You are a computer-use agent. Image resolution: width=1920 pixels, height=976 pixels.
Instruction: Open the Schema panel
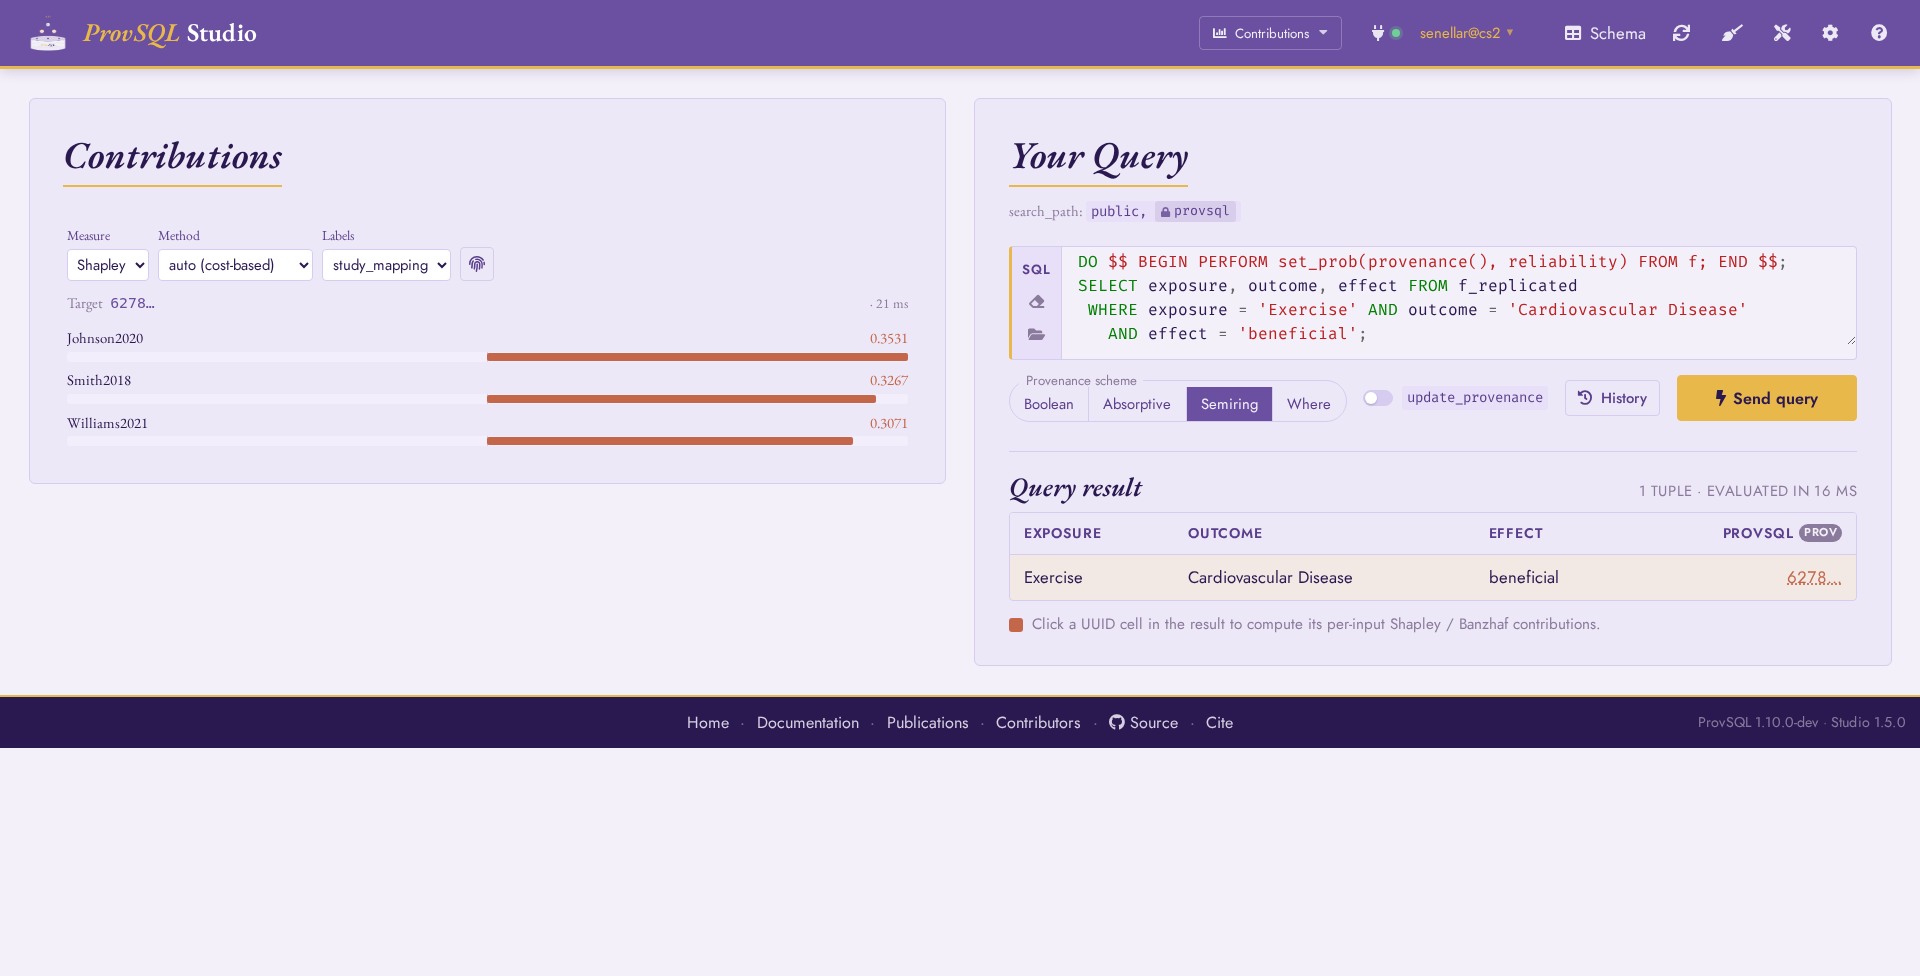pos(1605,33)
